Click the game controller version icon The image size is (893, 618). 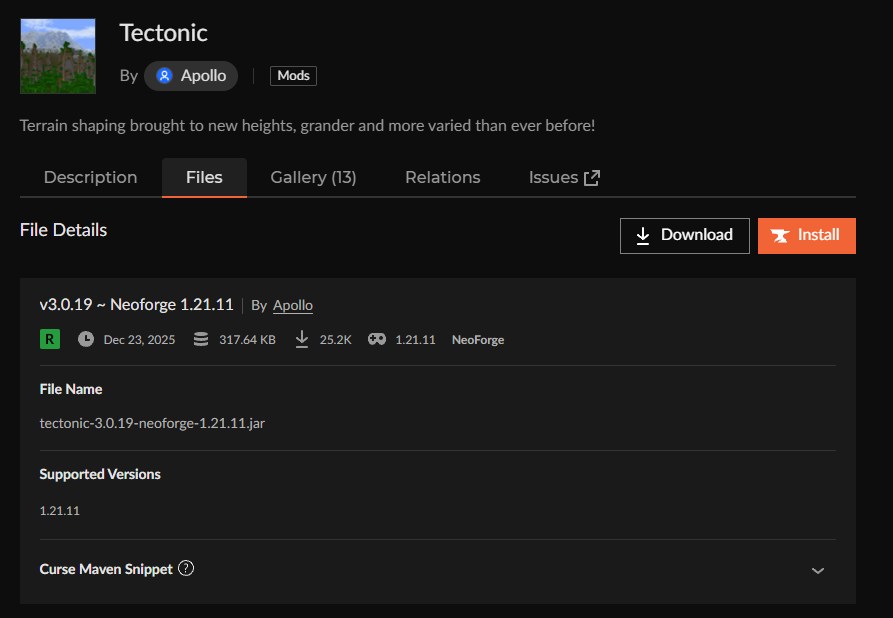click(377, 339)
